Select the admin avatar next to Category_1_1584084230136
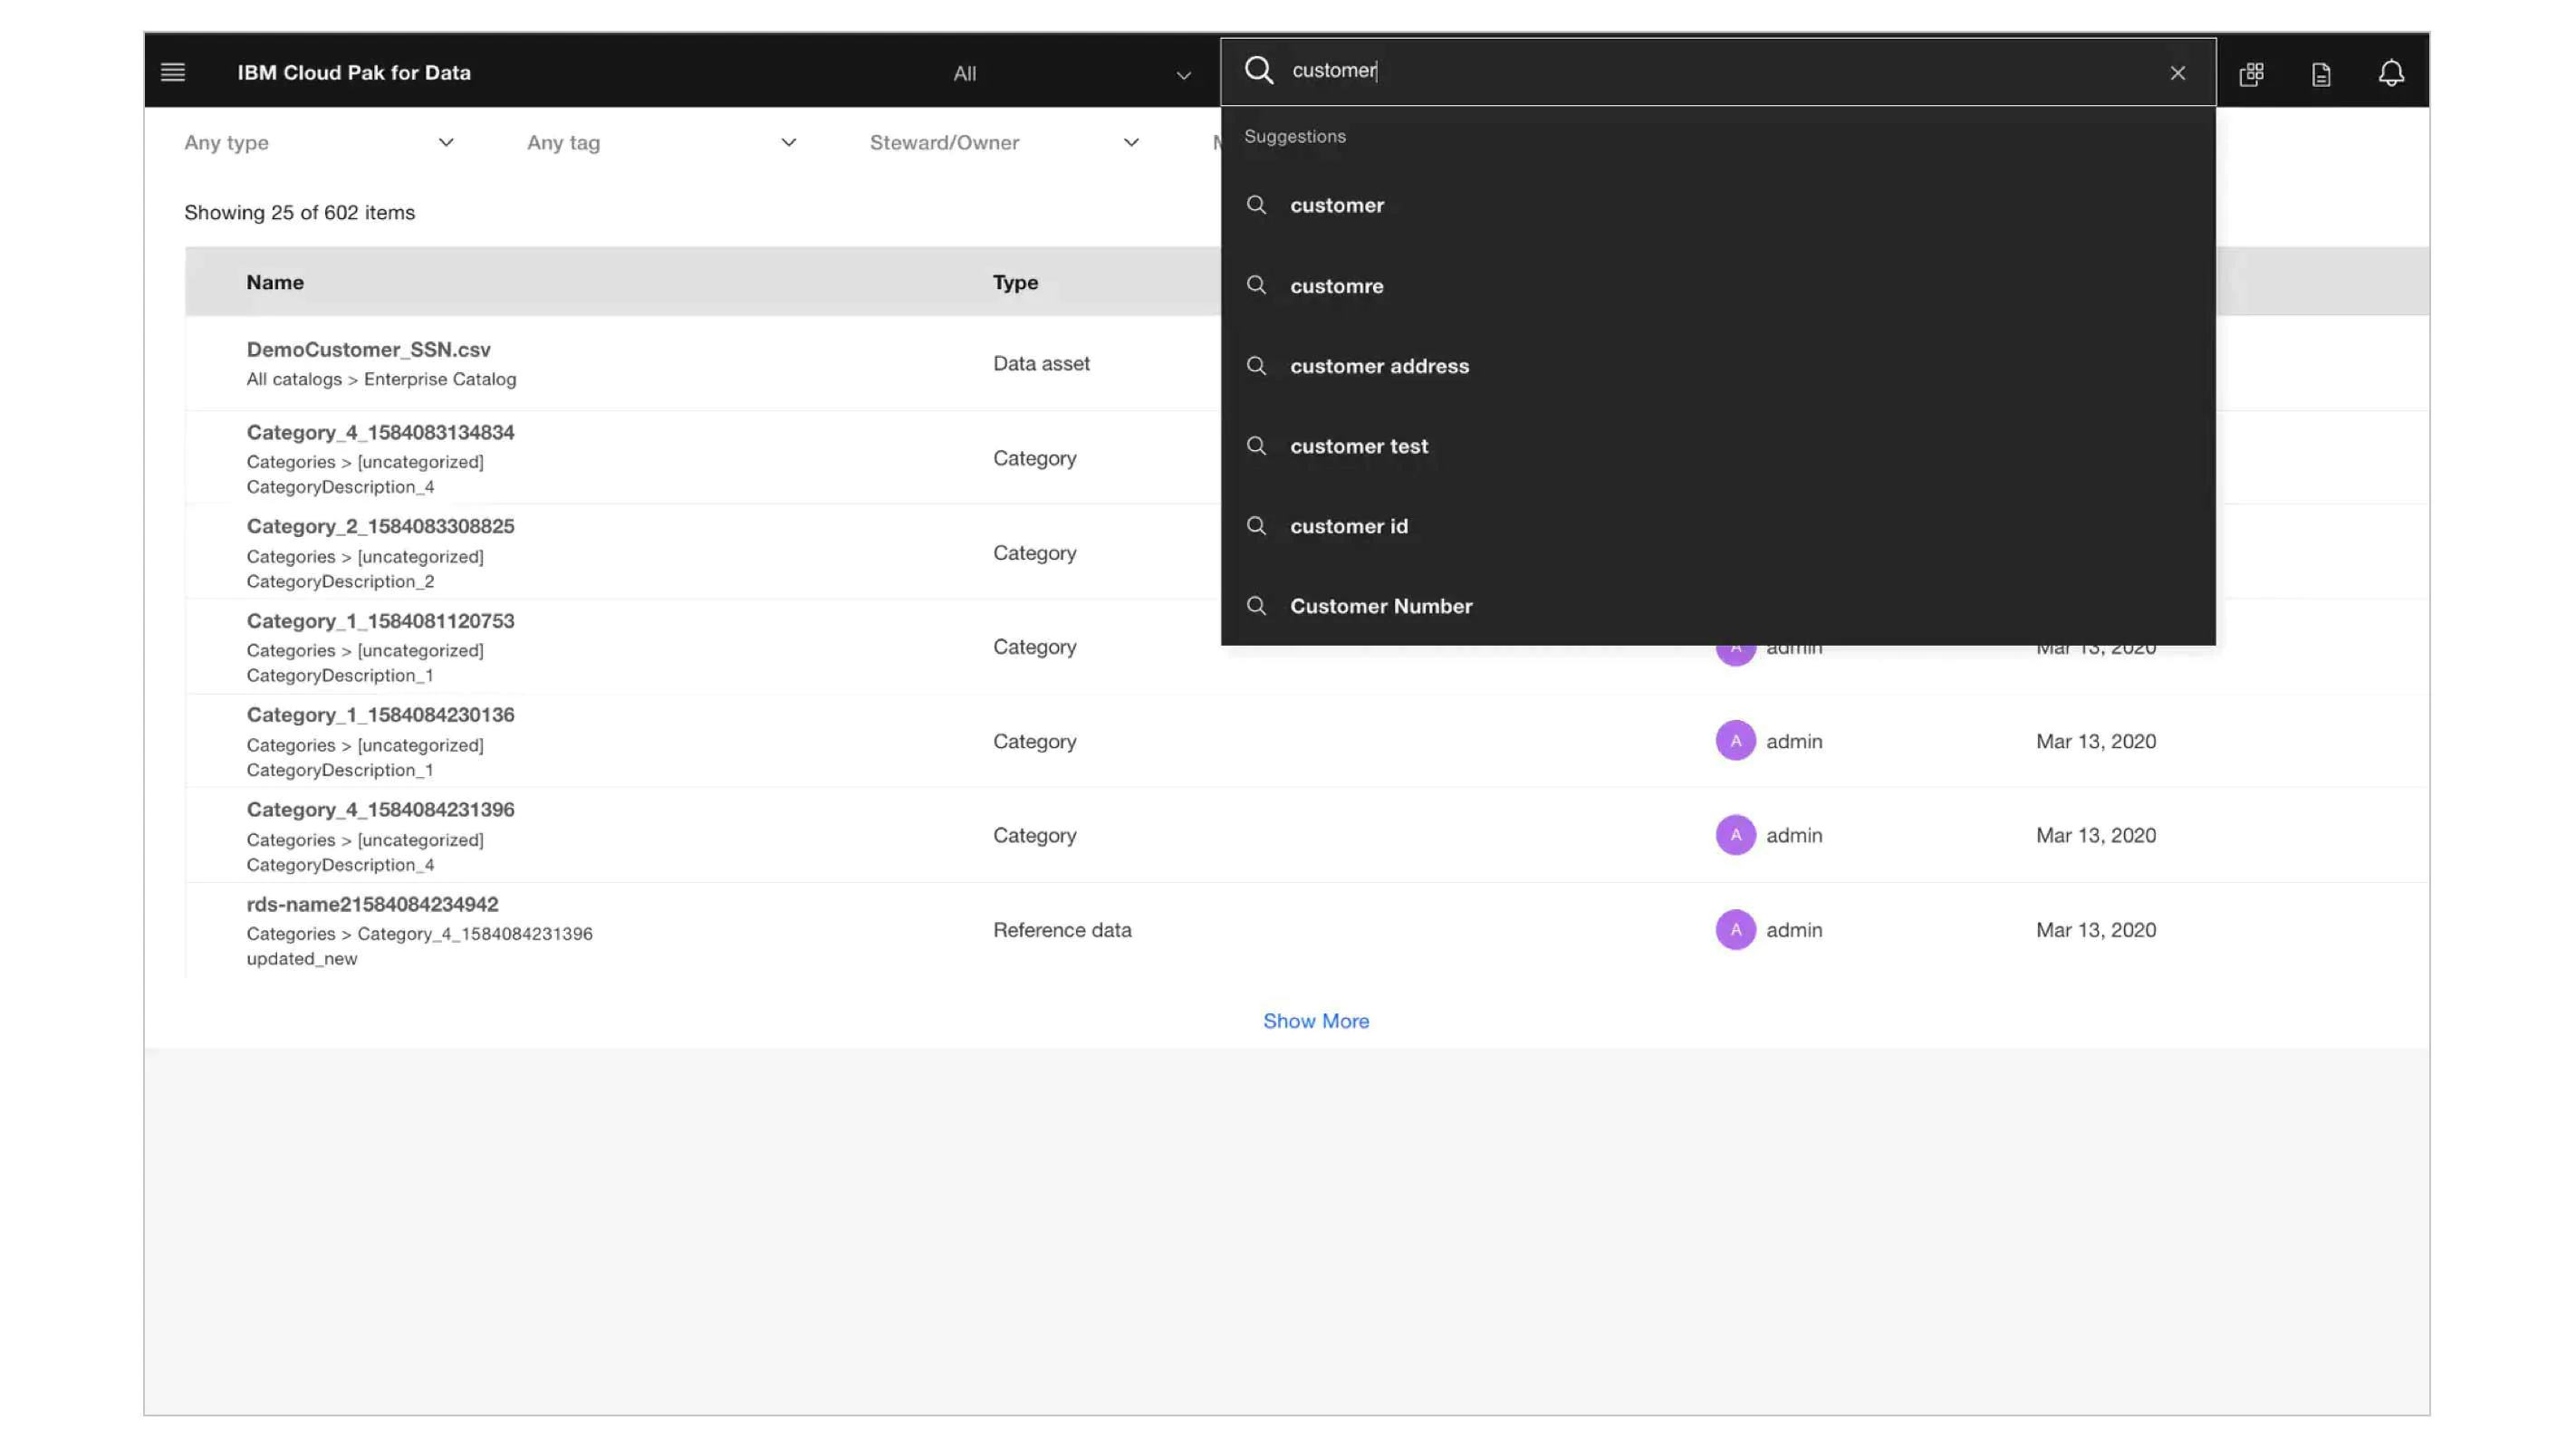Image resolution: width=2576 pixels, height=1449 pixels. [x=1735, y=740]
